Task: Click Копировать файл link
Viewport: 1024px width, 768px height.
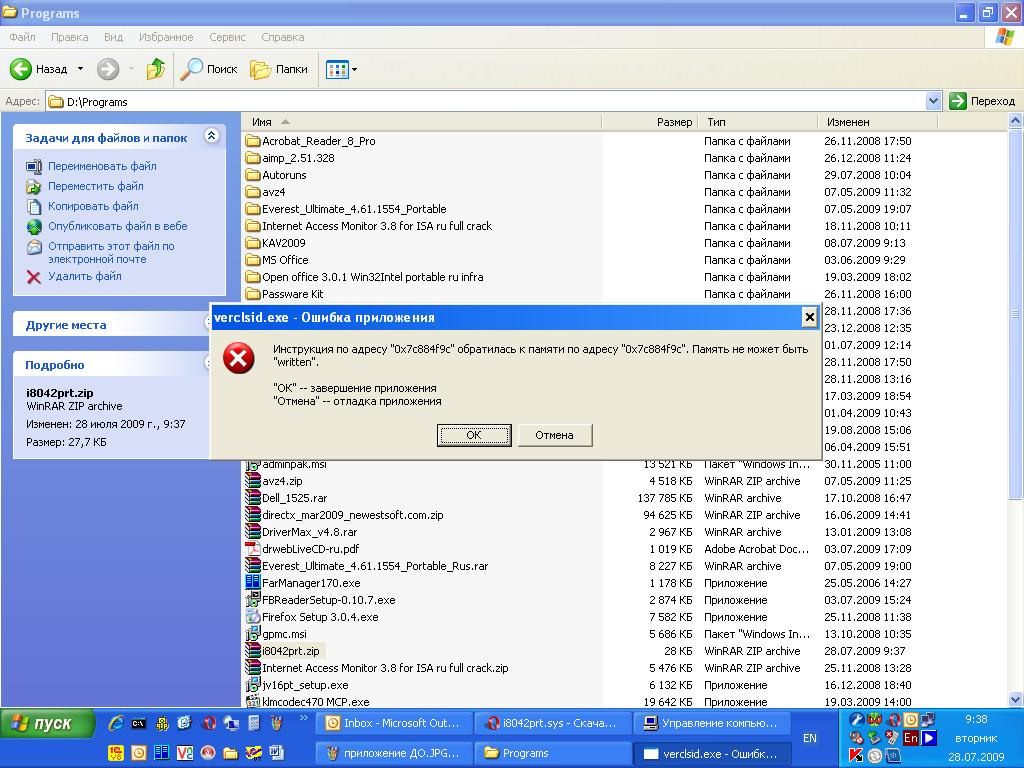Action: pyautogui.click(x=93, y=206)
